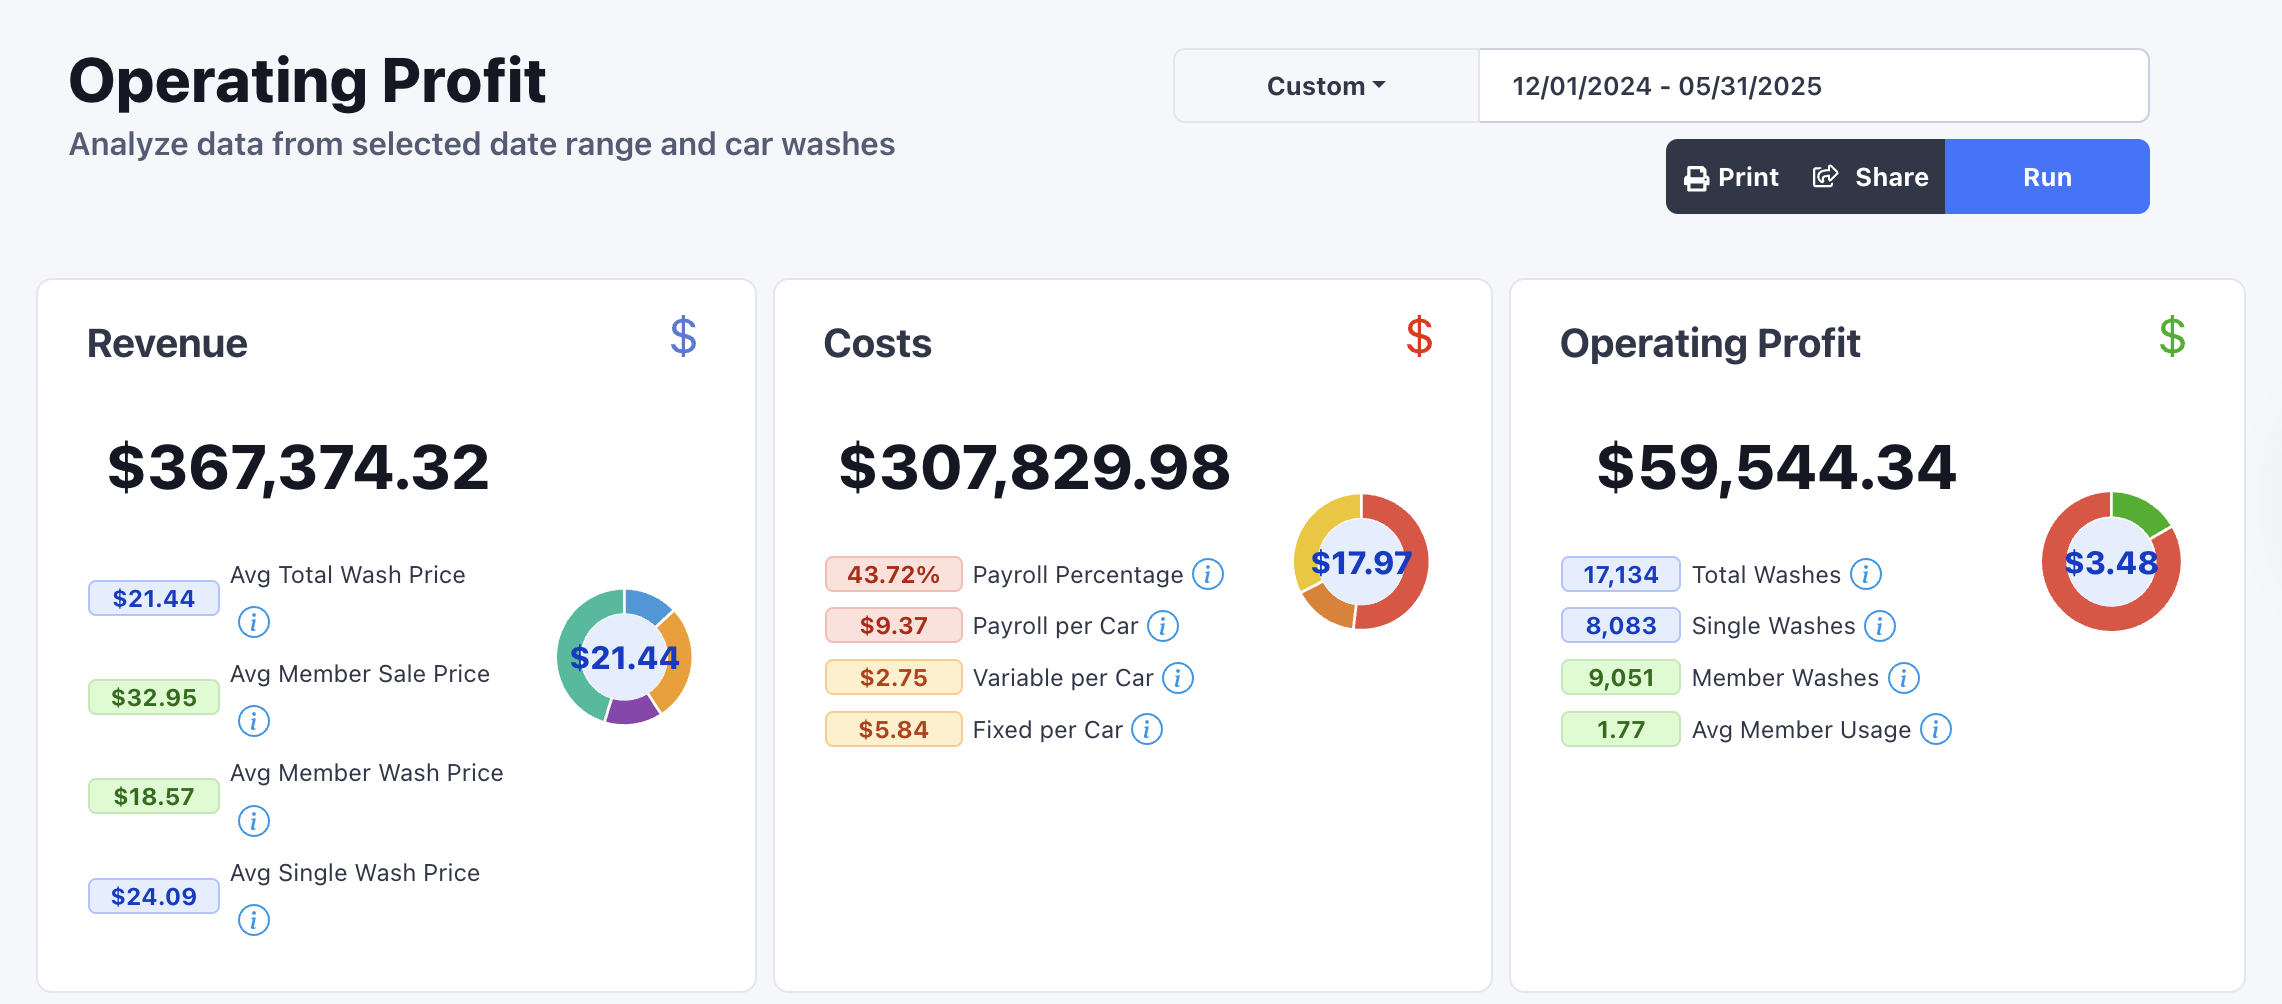Click the $59,544.34 profit total
Viewport: 2282px width, 1004px height.
click(x=1777, y=468)
